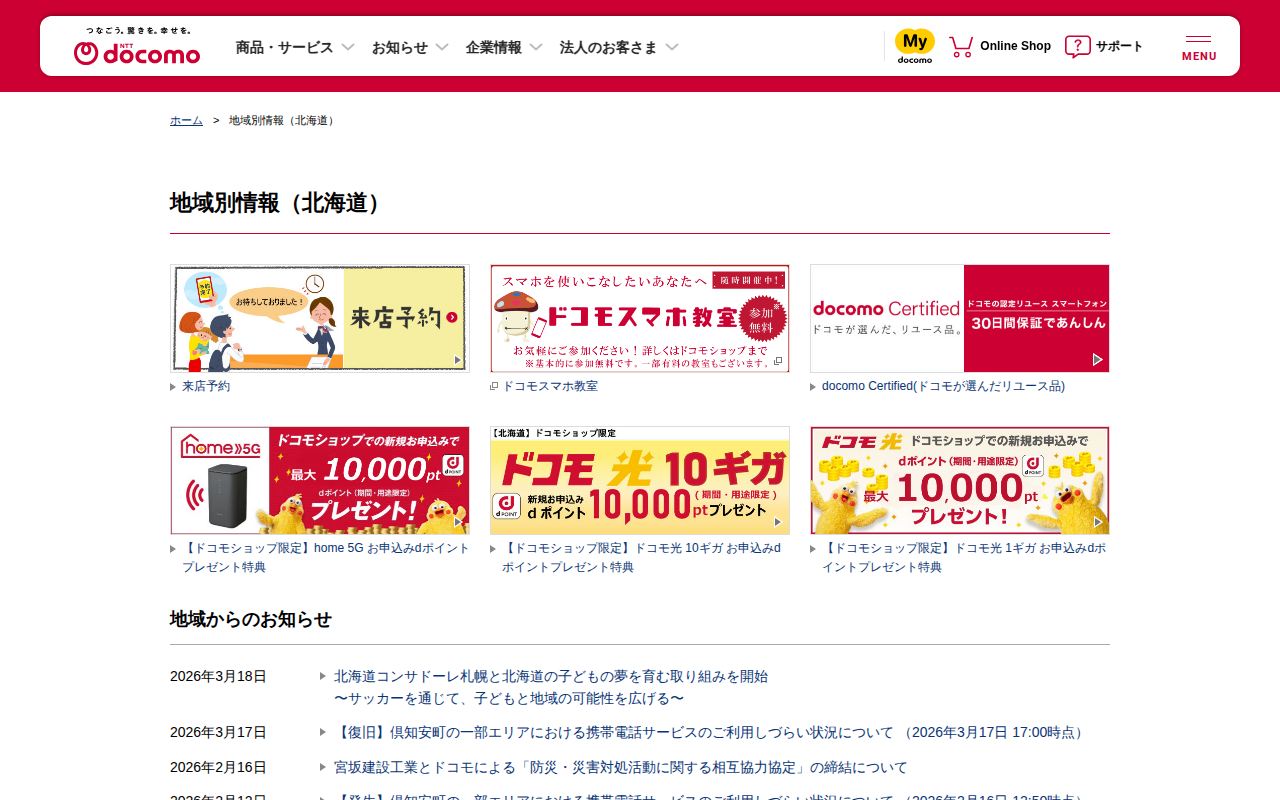This screenshot has width=1280, height=800.
Task: Open ドコモ光 10ギガ banner image
Action: click(x=640, y=480)
